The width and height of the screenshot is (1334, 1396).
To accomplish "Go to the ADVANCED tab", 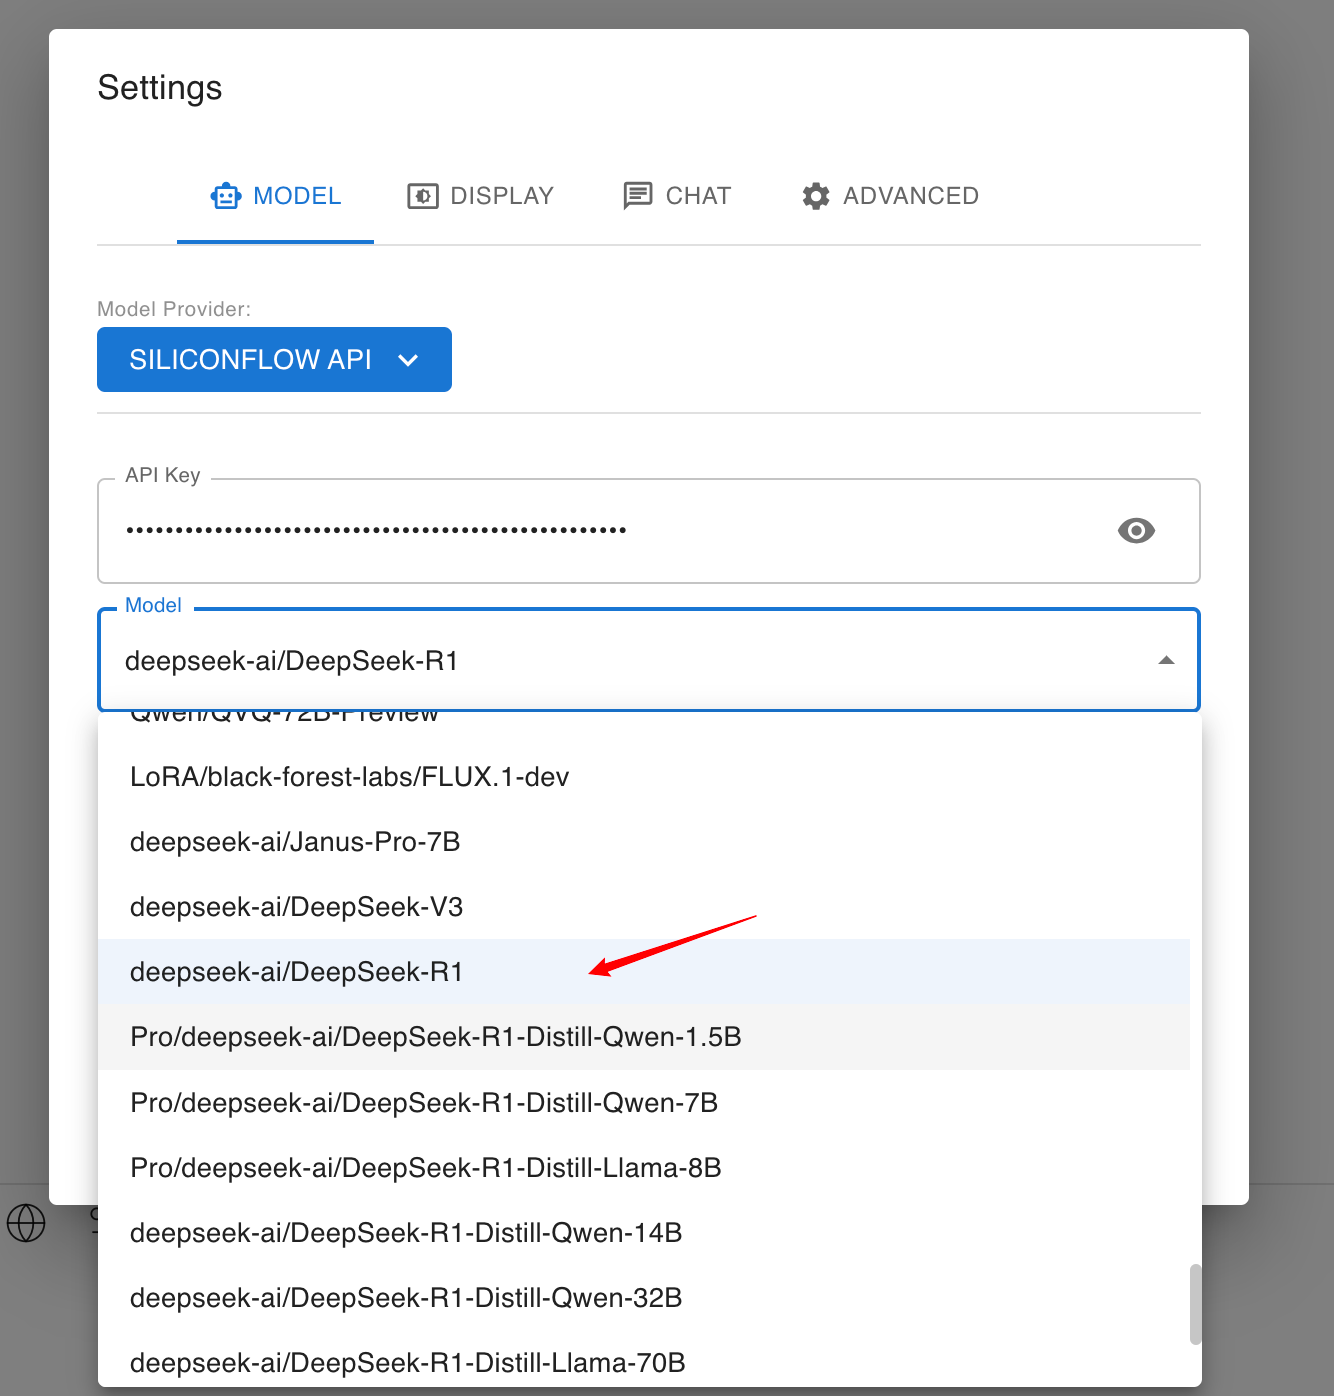I will coord(890,196).
